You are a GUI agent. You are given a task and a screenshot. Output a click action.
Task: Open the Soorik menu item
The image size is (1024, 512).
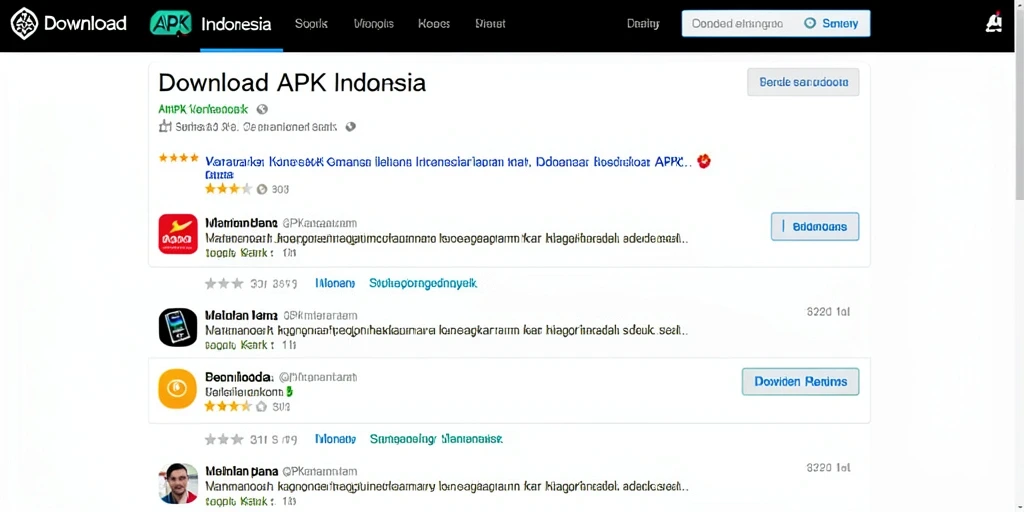311,24
